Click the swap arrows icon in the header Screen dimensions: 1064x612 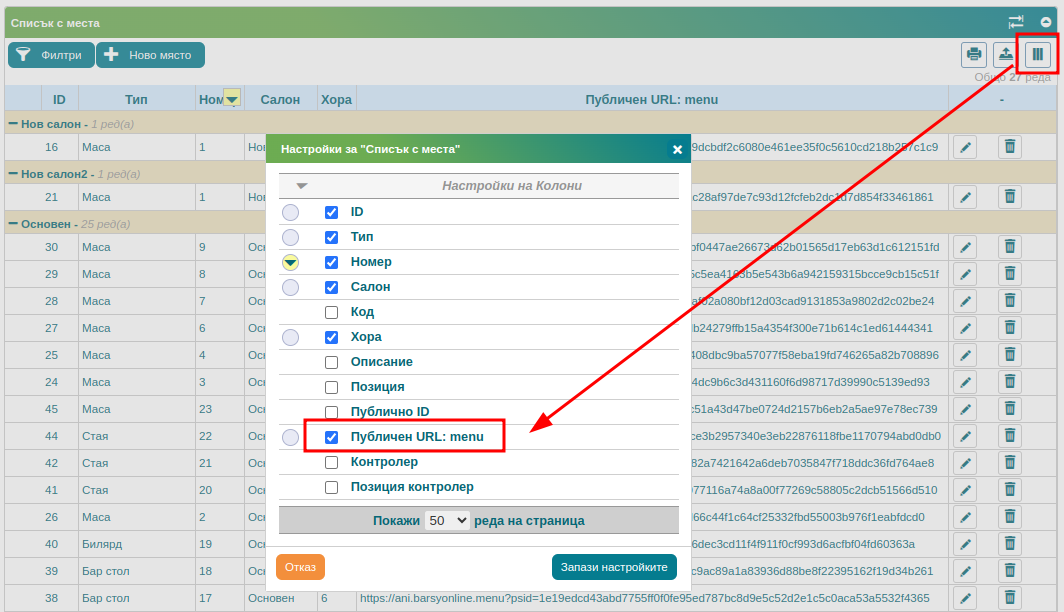[1016, 22]
